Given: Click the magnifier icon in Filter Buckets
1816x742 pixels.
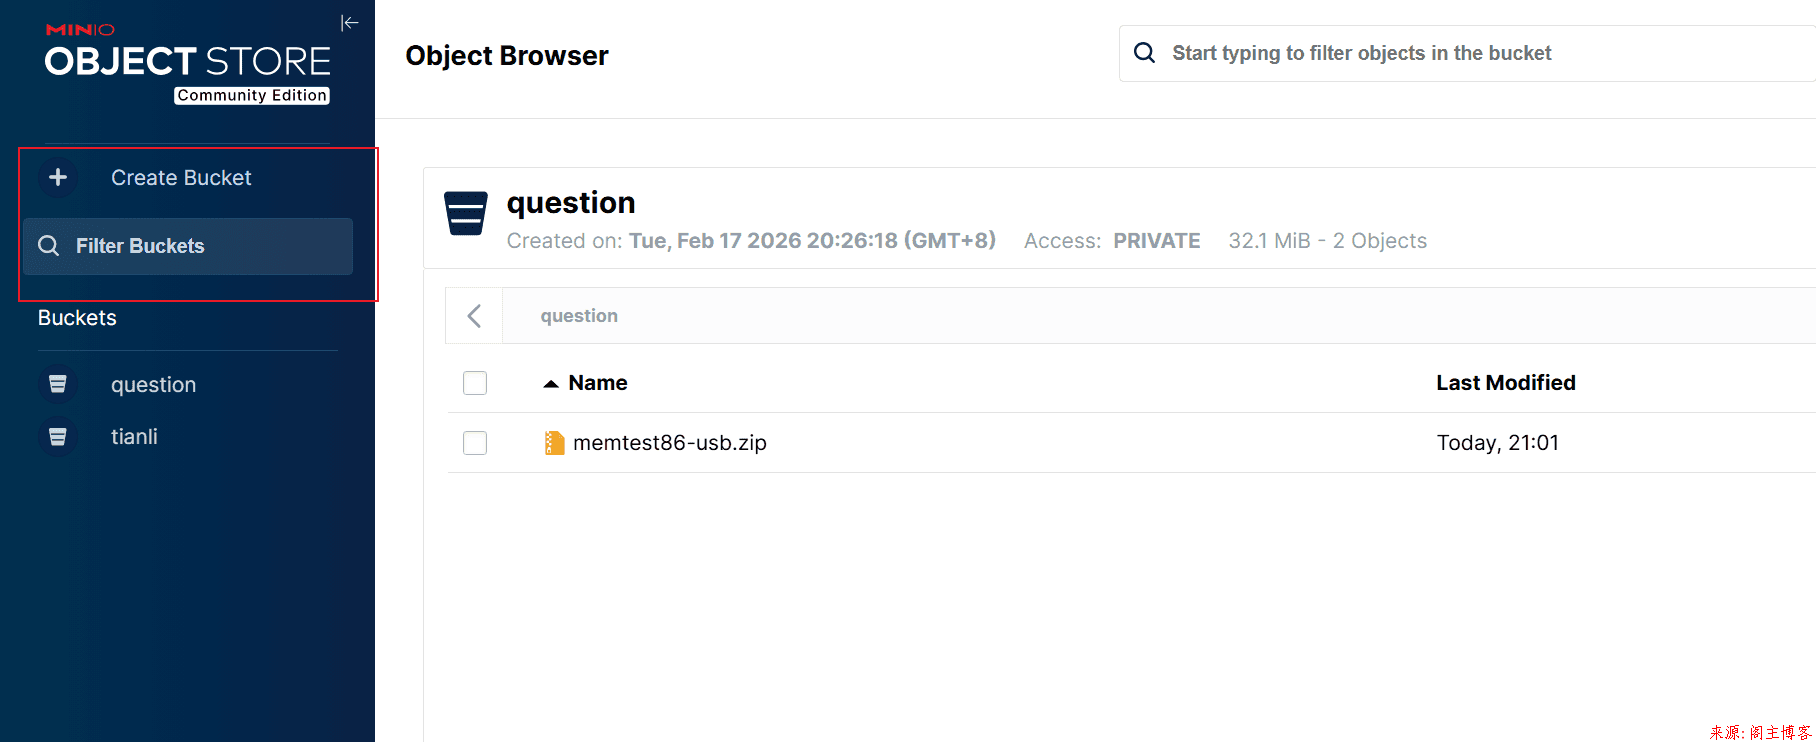Looking at the screenshot, I should (x=48, y=246).
